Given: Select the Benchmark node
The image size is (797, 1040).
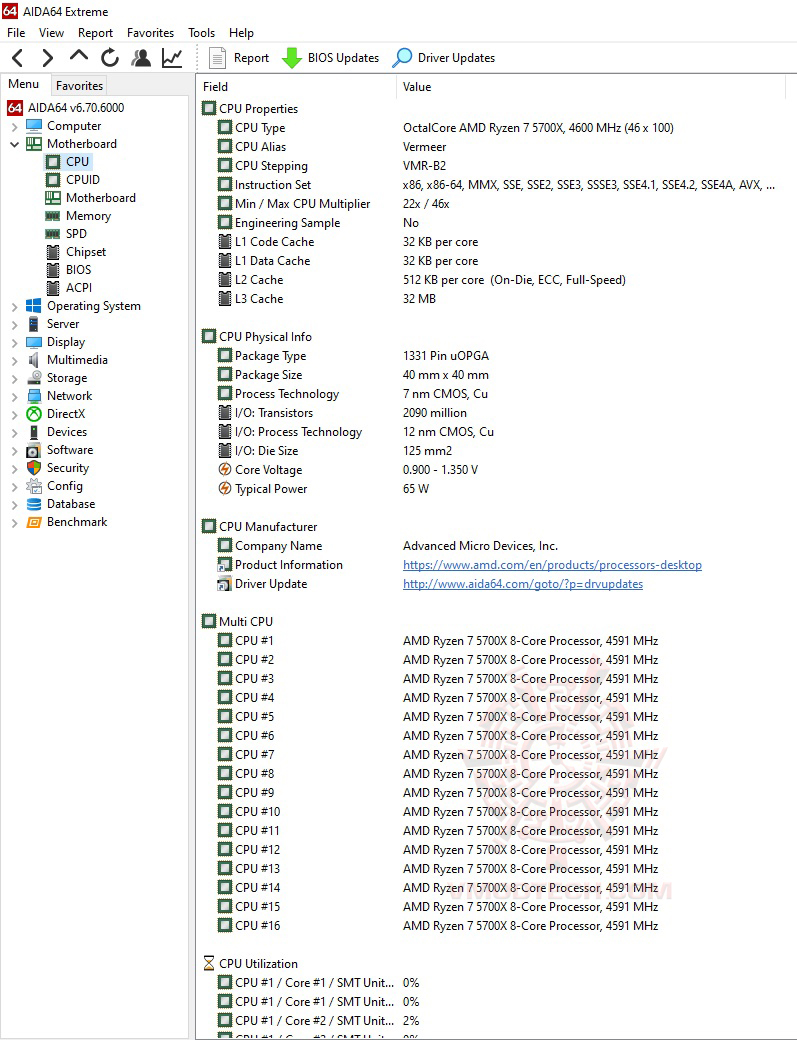Looking at the screenshot, I should pyautogui.click(x=67, y=522).
